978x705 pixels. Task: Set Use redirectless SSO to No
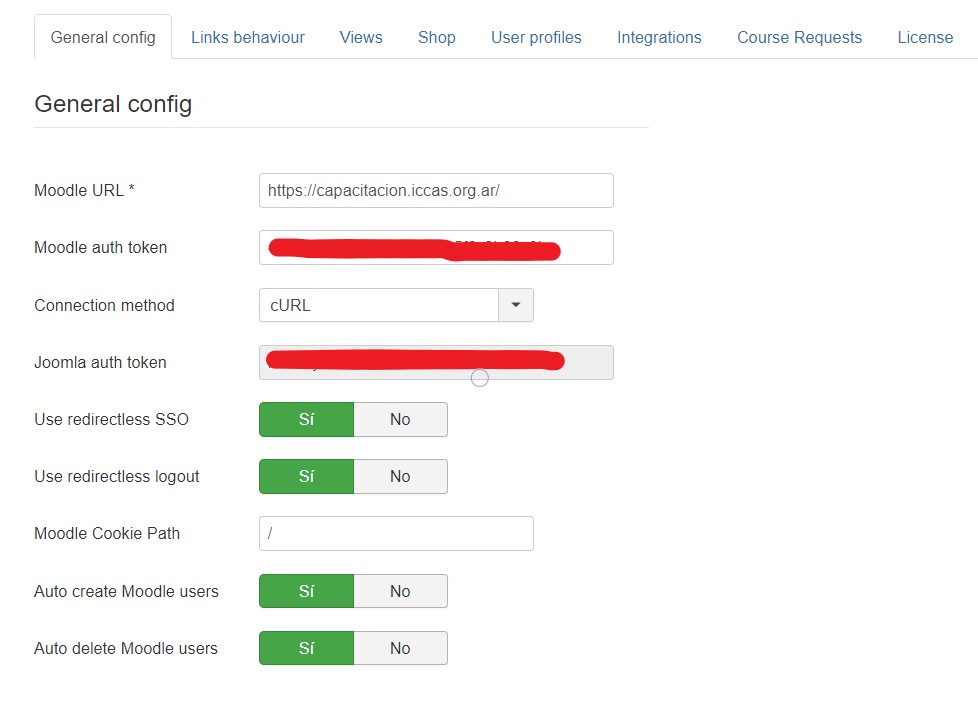click(x=400, y=419)
